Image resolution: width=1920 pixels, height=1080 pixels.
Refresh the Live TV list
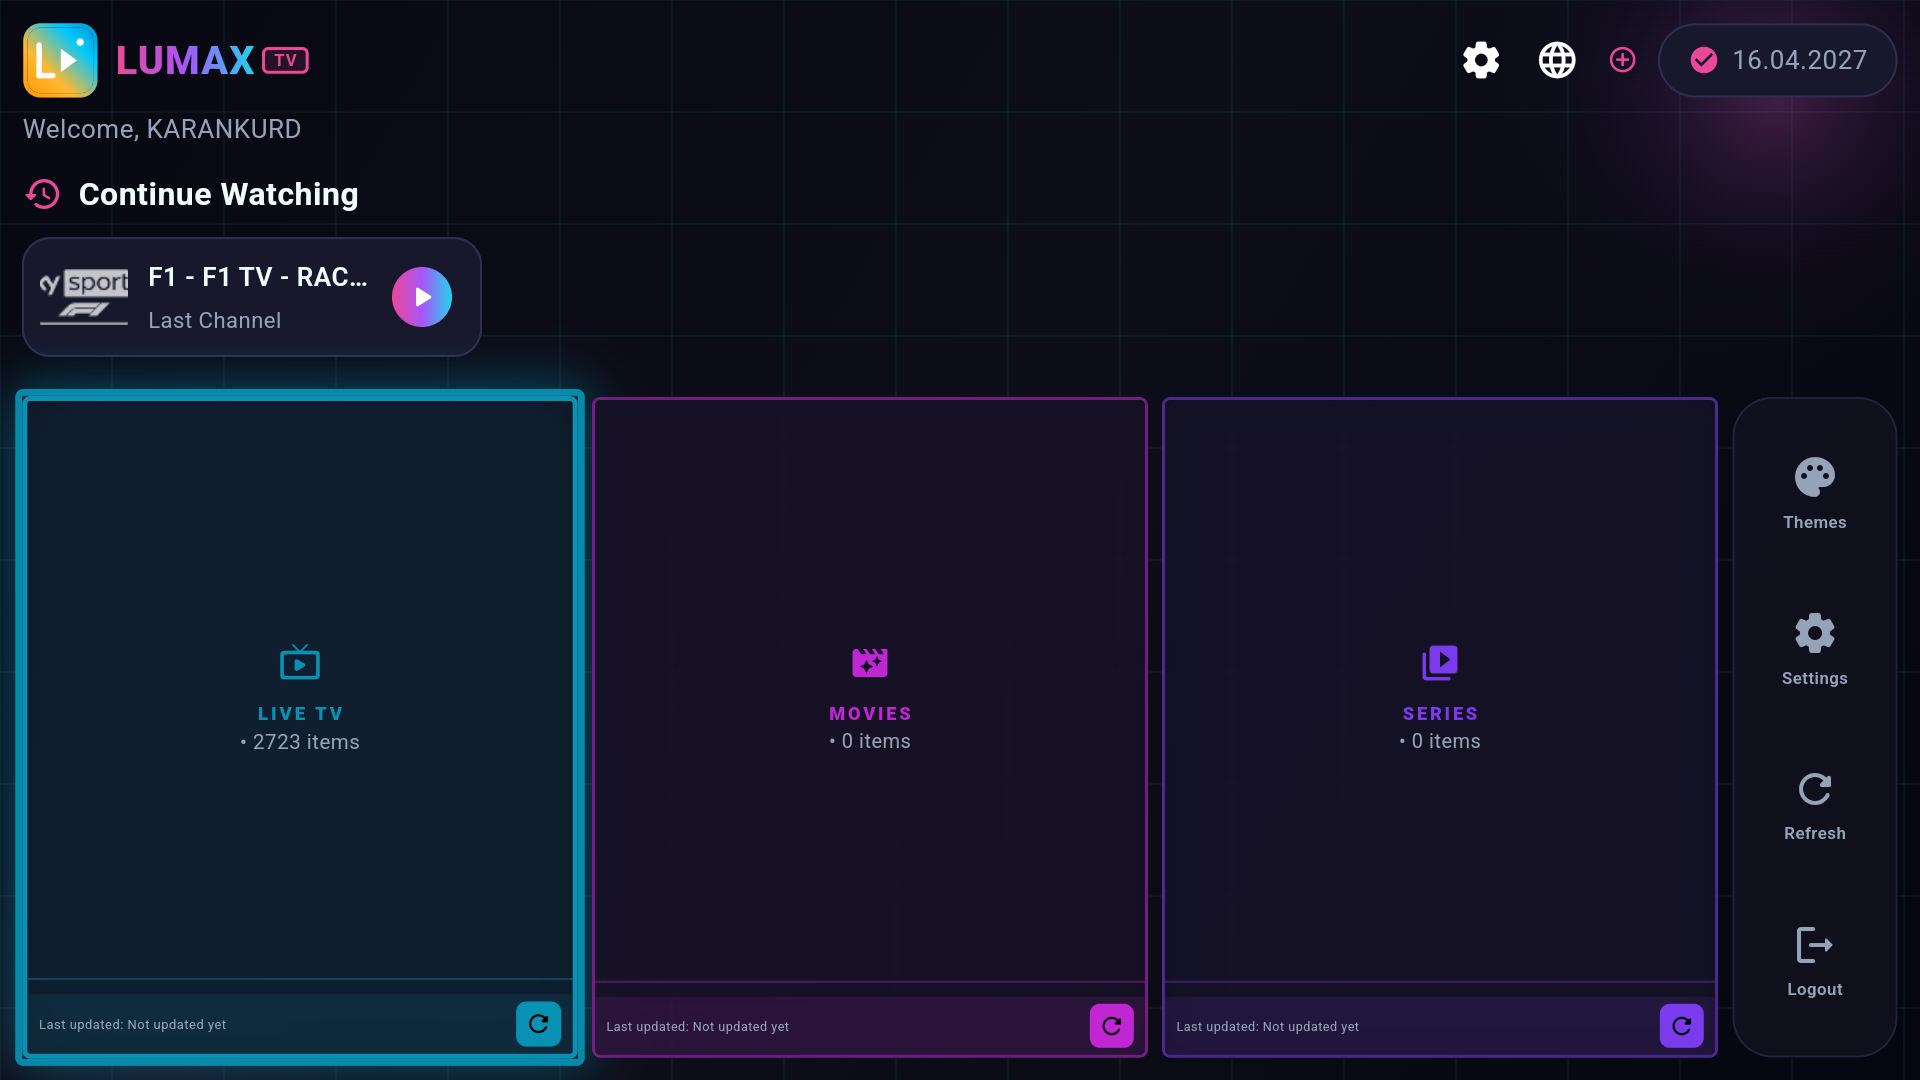point(538,1024)
